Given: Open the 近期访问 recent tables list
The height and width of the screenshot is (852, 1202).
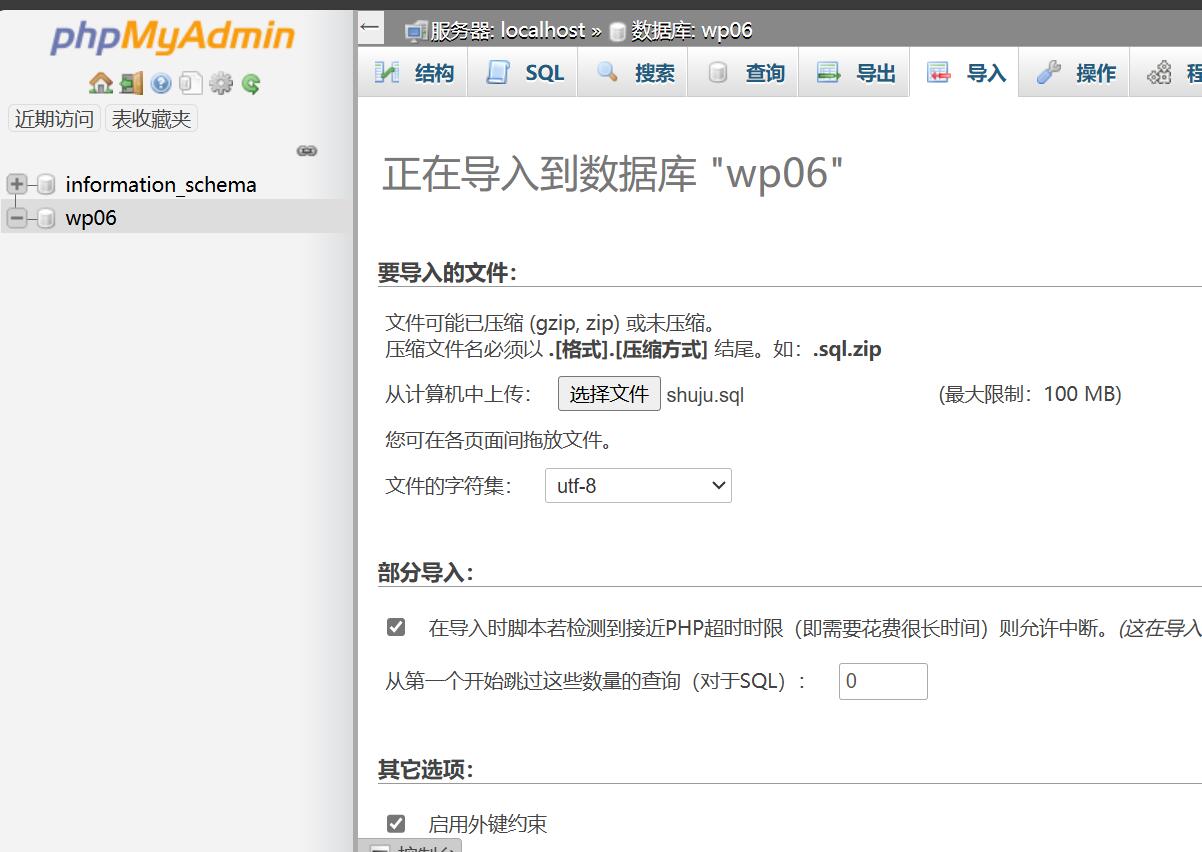Looking at the screenshot, I should (54, 119).
